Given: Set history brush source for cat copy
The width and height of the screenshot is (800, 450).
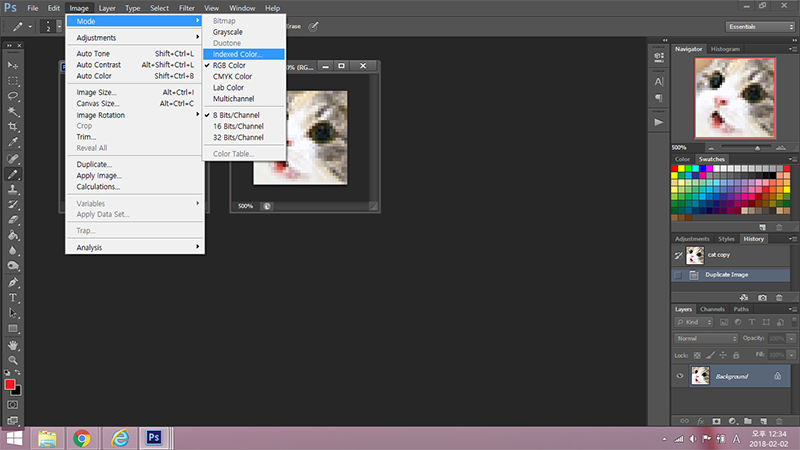Looking at the screenshot, I should (x=678, y=255).
